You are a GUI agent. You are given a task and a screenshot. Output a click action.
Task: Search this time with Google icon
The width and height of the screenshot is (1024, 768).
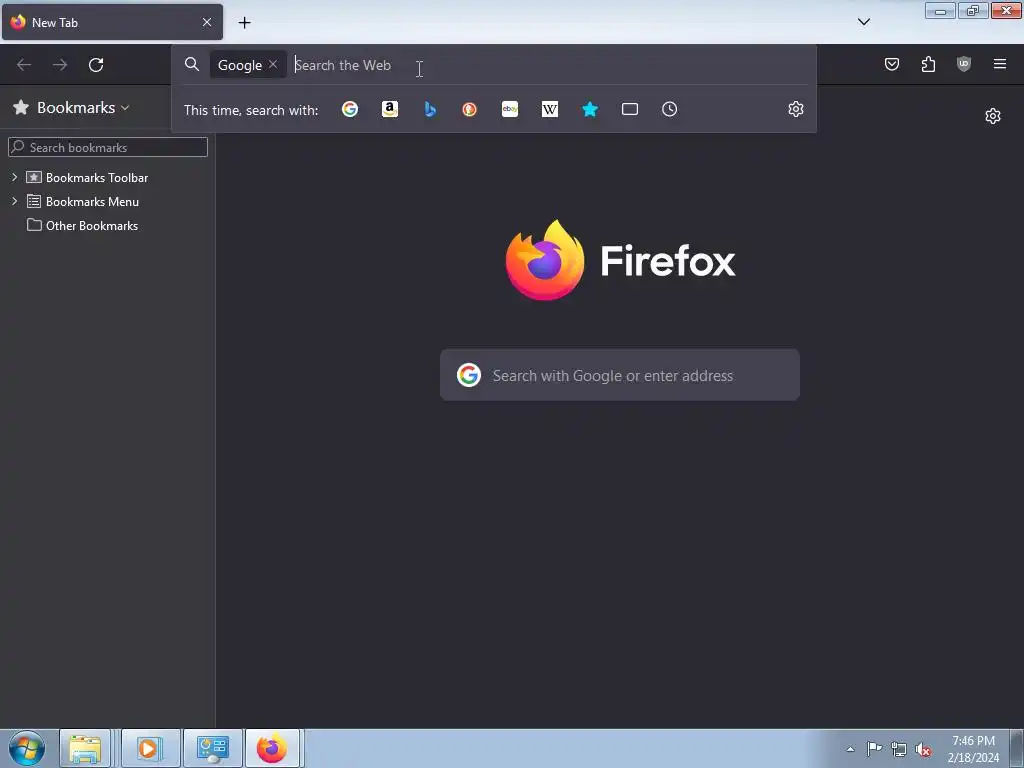(350, 109)
